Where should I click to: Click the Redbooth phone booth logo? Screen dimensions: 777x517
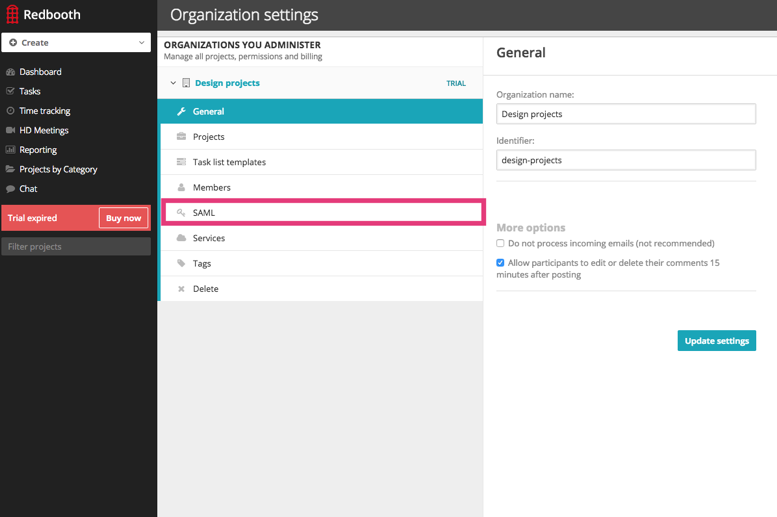[13, 15]
